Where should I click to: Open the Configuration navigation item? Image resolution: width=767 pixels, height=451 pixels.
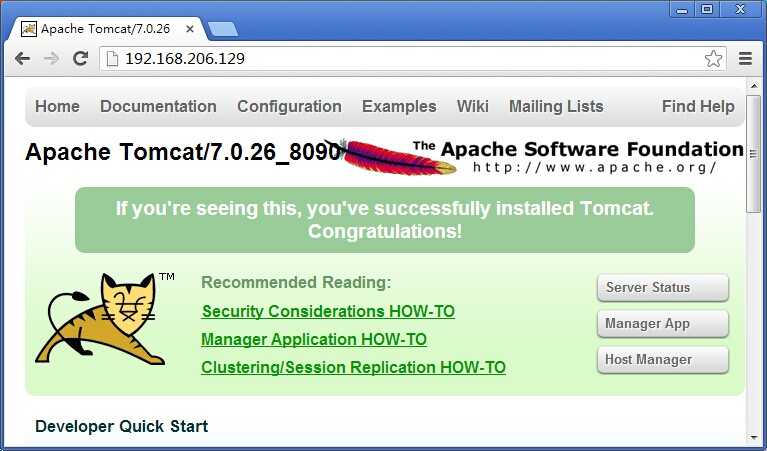pos(290,107)
